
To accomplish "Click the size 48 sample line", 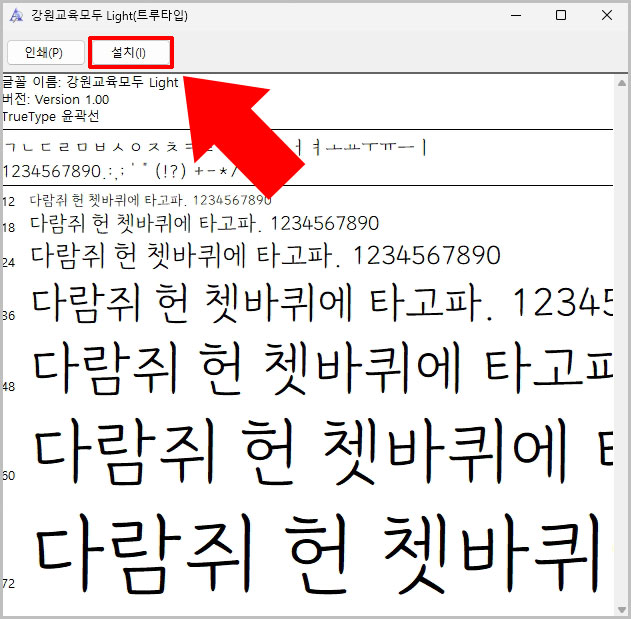I will pos(323,367).
